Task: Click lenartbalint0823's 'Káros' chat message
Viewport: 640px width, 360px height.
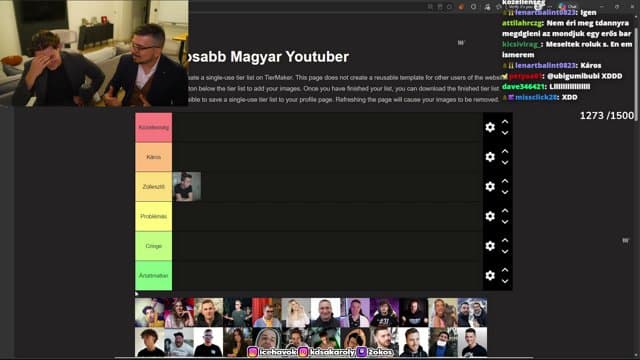Action: click(591, 65)
